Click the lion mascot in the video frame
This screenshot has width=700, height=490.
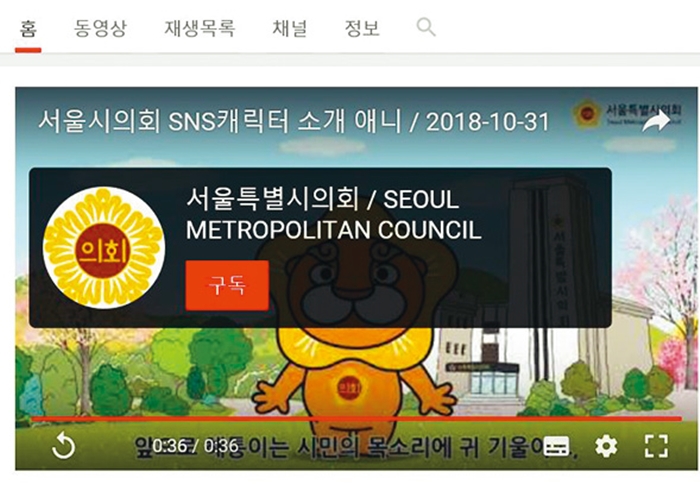coord(355,339)
